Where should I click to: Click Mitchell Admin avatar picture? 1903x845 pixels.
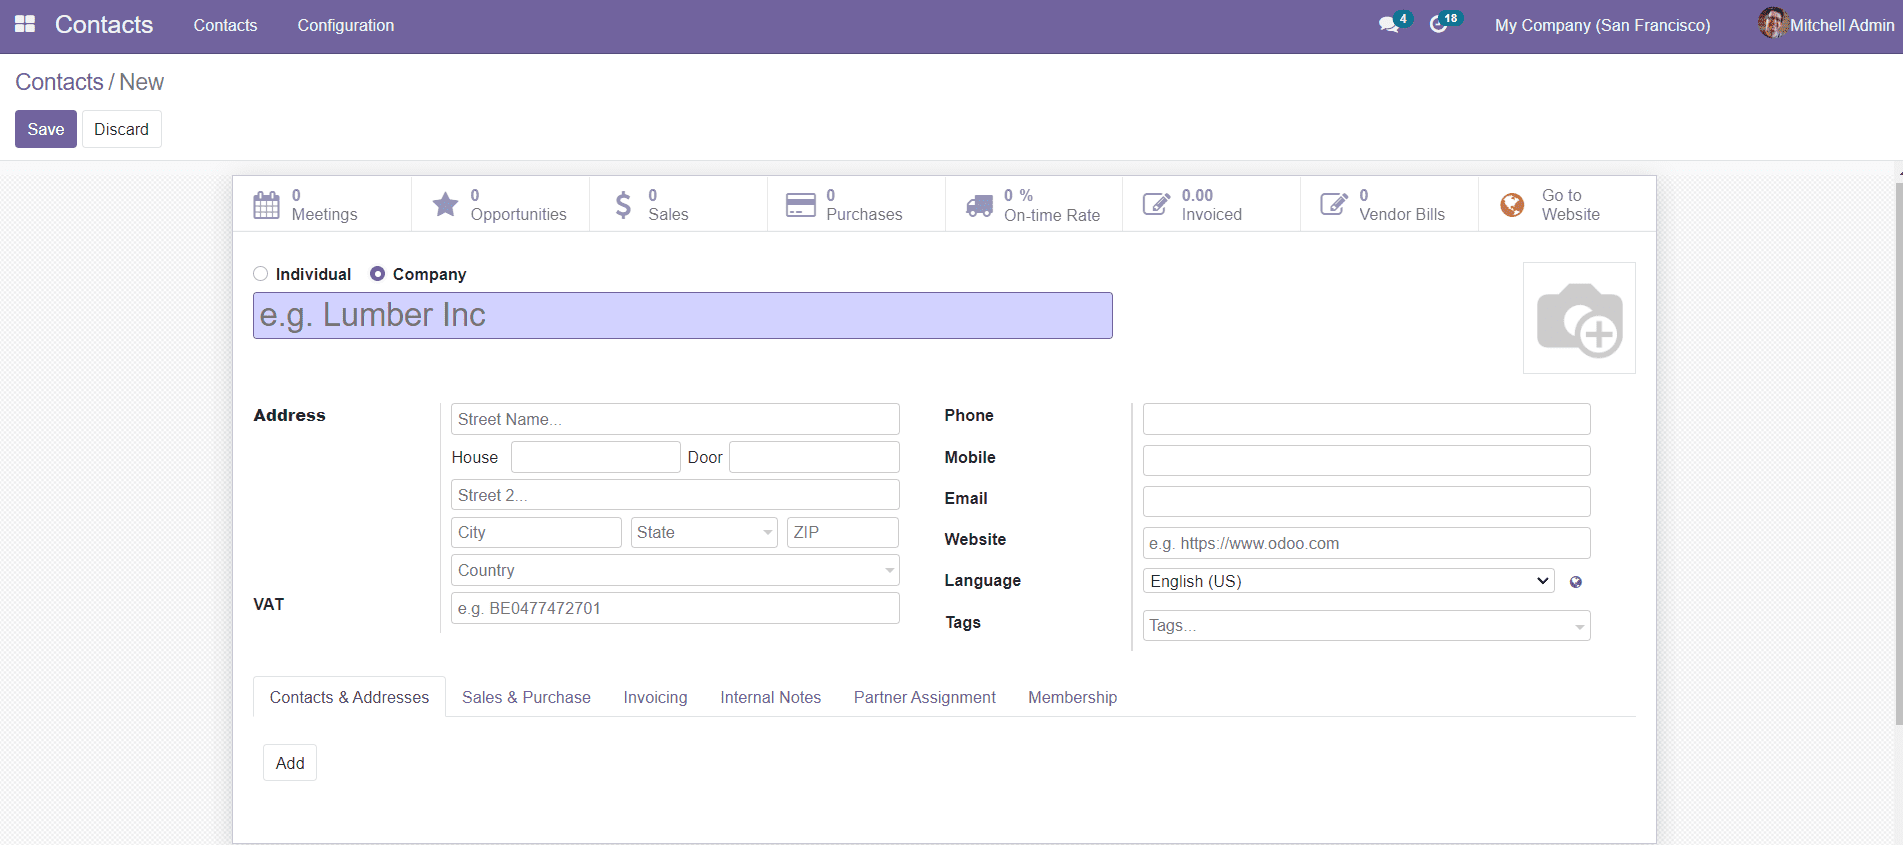(x=1772, y=23)
